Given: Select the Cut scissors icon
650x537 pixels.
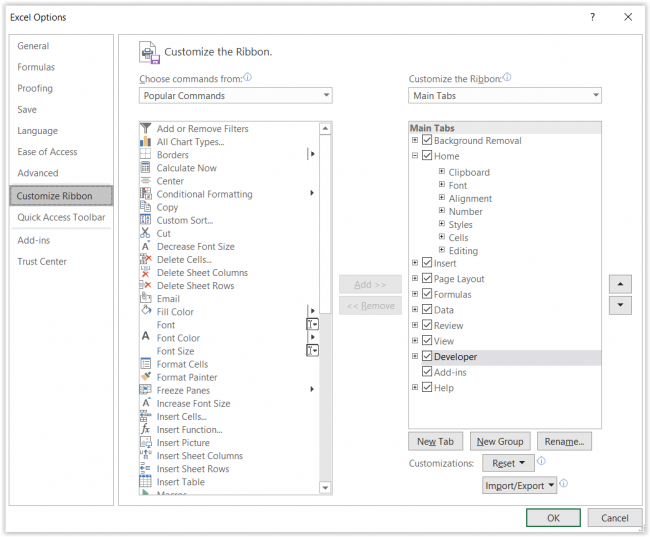Looking at the screenshot, I should (x=146, y=233).
